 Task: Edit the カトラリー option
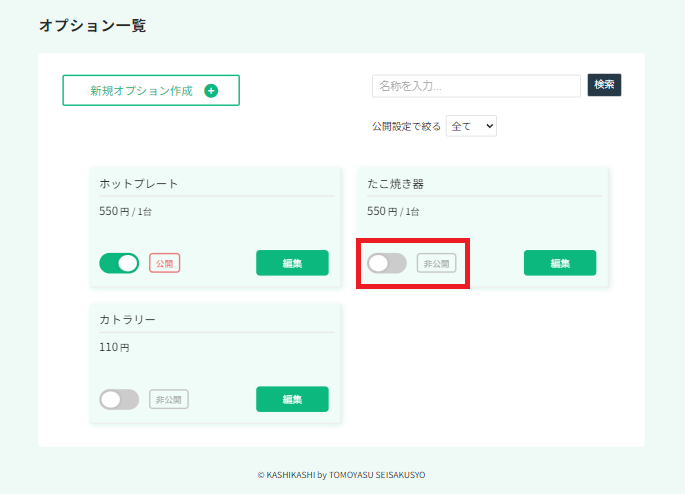pyautogui.click(x=292, y=399)
